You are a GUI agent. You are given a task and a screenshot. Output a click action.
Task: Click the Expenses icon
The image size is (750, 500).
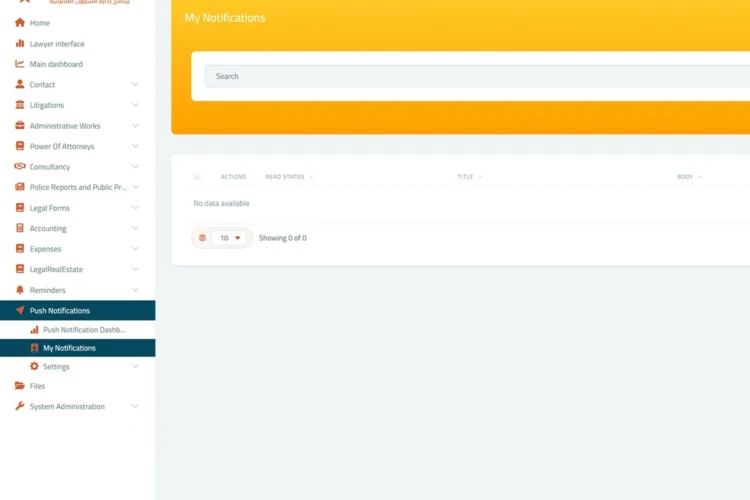click(x=20, y=248)
